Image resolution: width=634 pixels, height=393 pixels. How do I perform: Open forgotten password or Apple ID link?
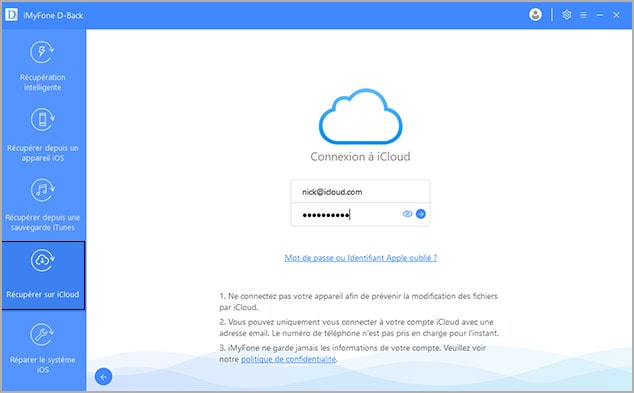coord(361,258)
